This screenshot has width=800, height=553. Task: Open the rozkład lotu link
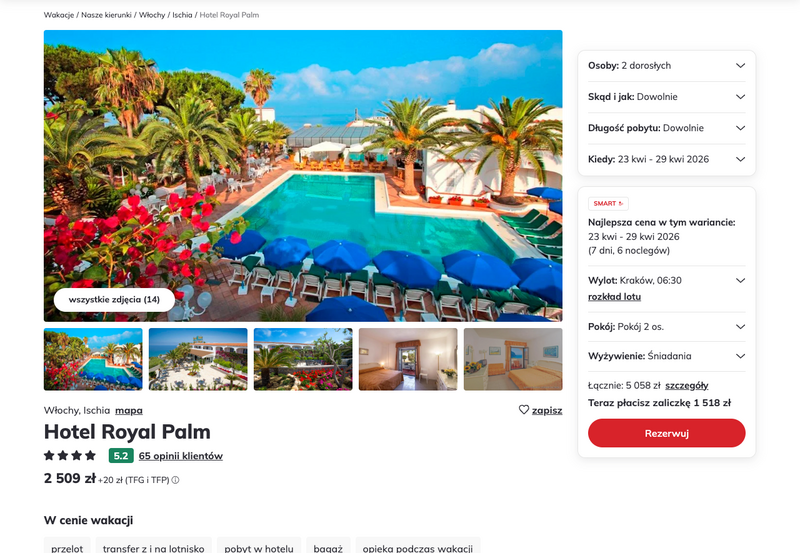[x=614, y=296]
